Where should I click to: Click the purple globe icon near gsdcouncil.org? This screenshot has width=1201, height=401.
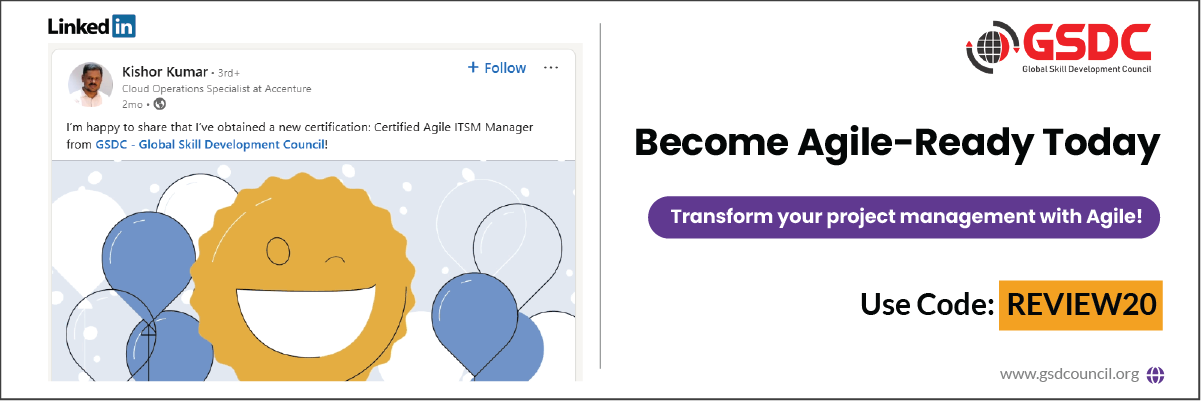(x=1156, y=375)
